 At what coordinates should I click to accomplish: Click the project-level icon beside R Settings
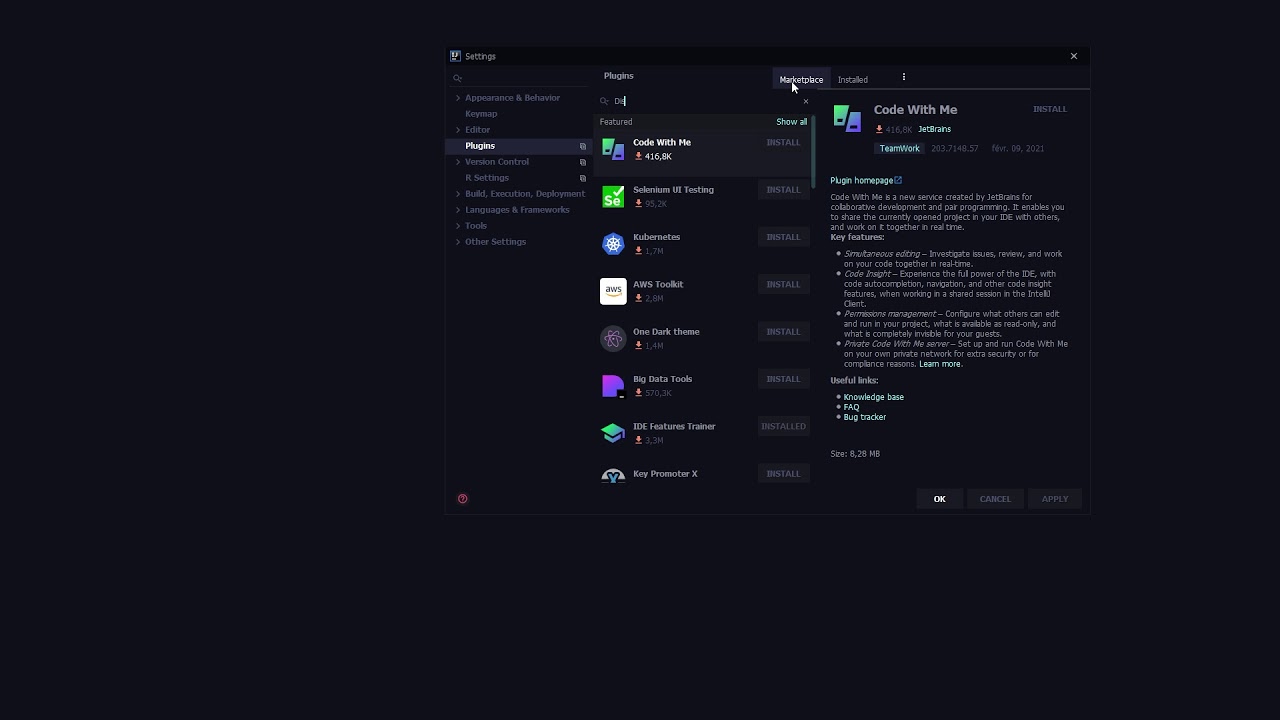click(583, 178)
